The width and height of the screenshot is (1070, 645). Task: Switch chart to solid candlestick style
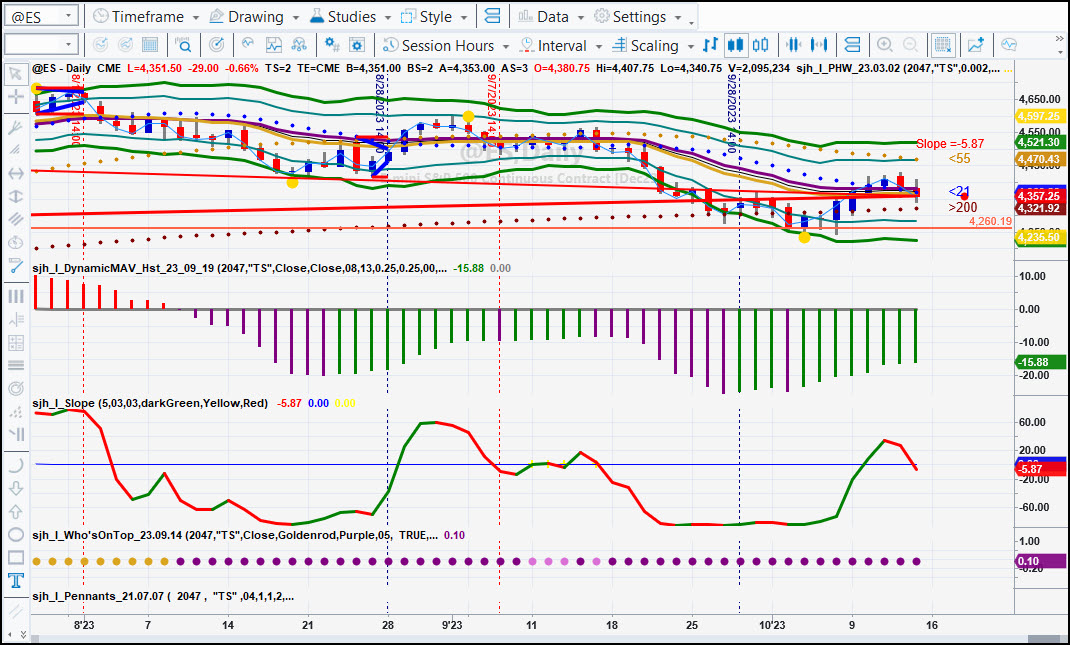tap(735, 45)
